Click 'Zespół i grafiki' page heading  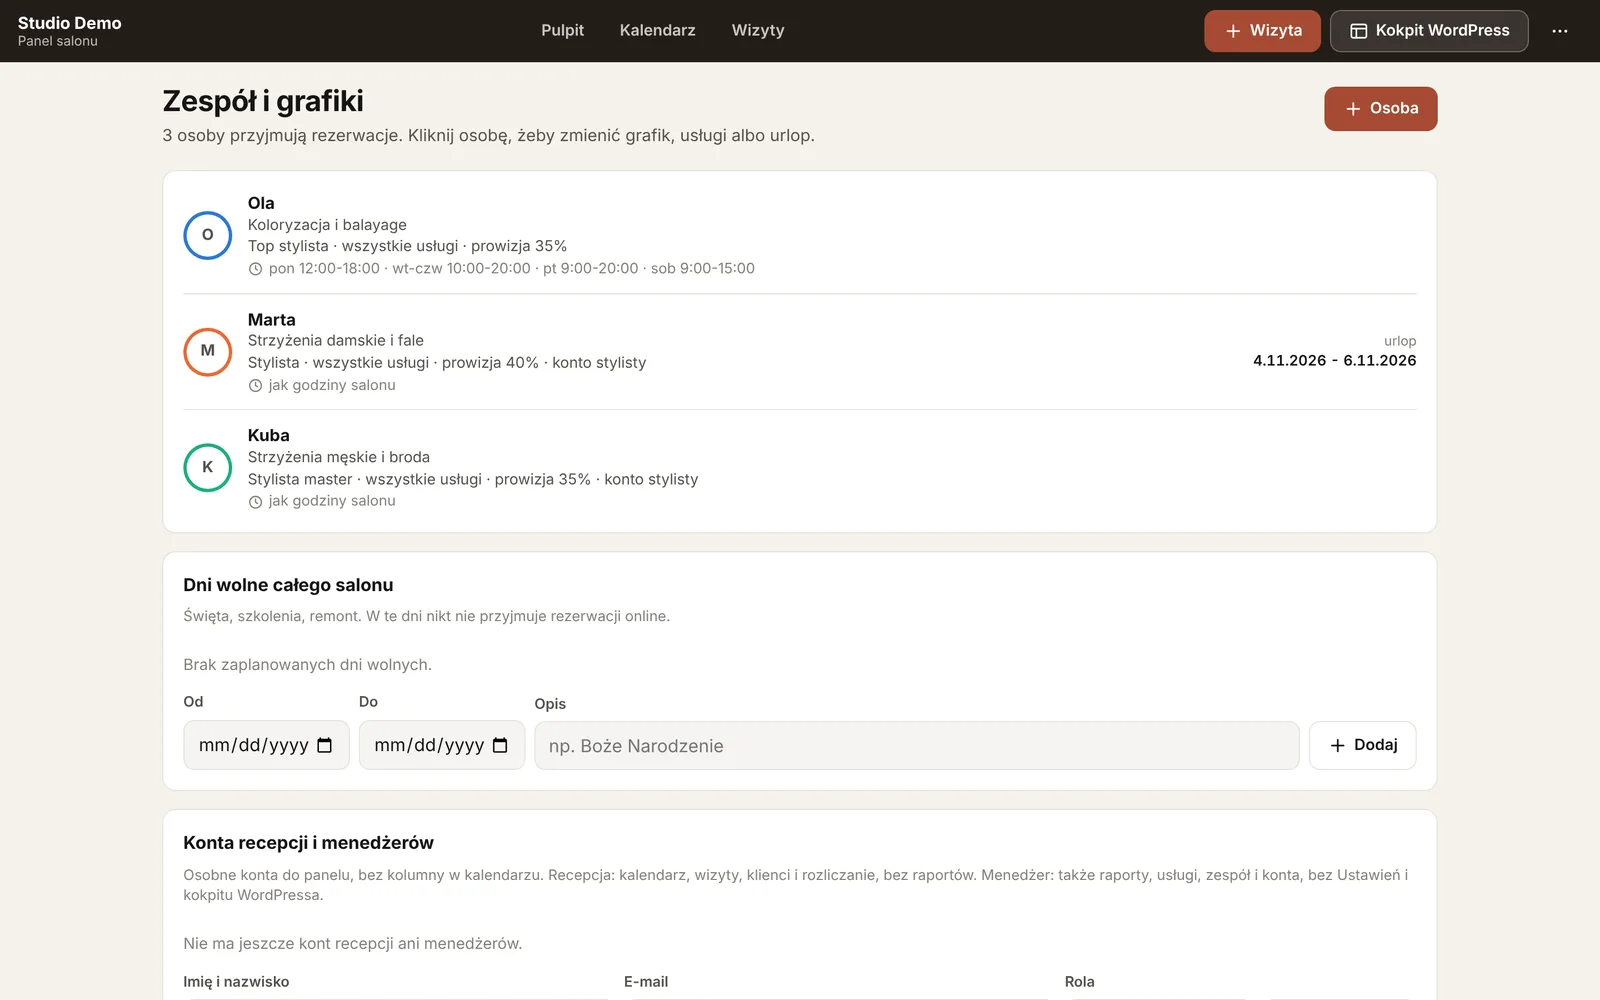pyautogui.click(x=263, y=101)
